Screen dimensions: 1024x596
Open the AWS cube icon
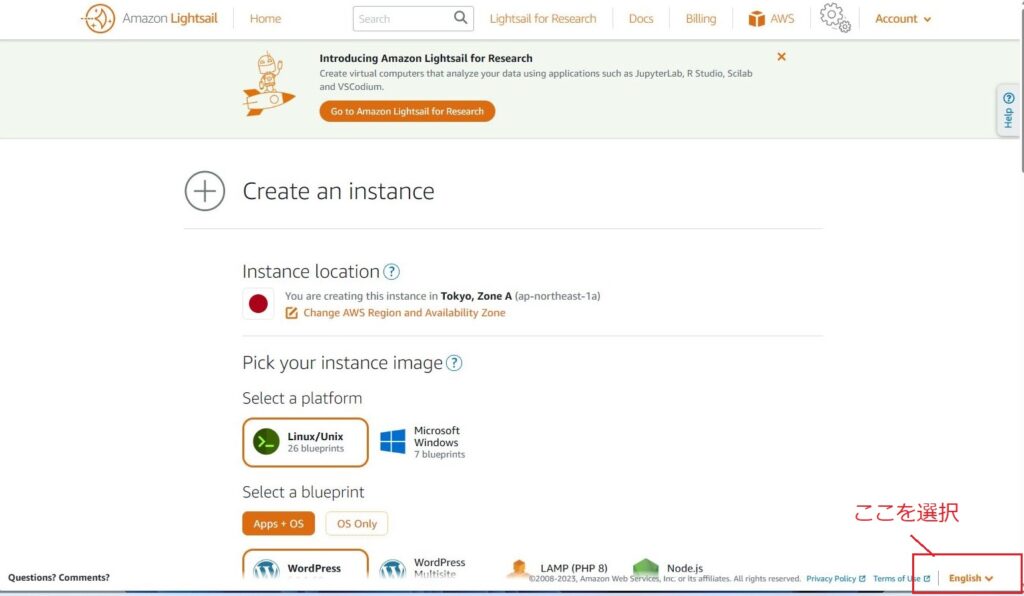tap(756, 19)
